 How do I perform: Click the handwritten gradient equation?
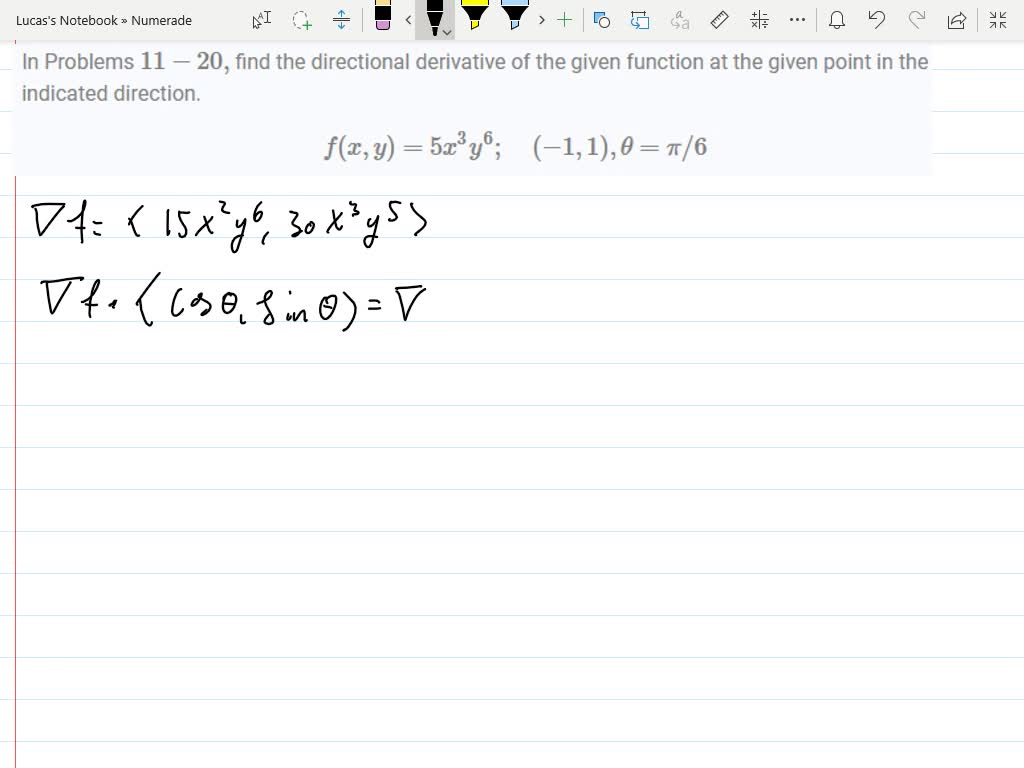pos(230,220)
